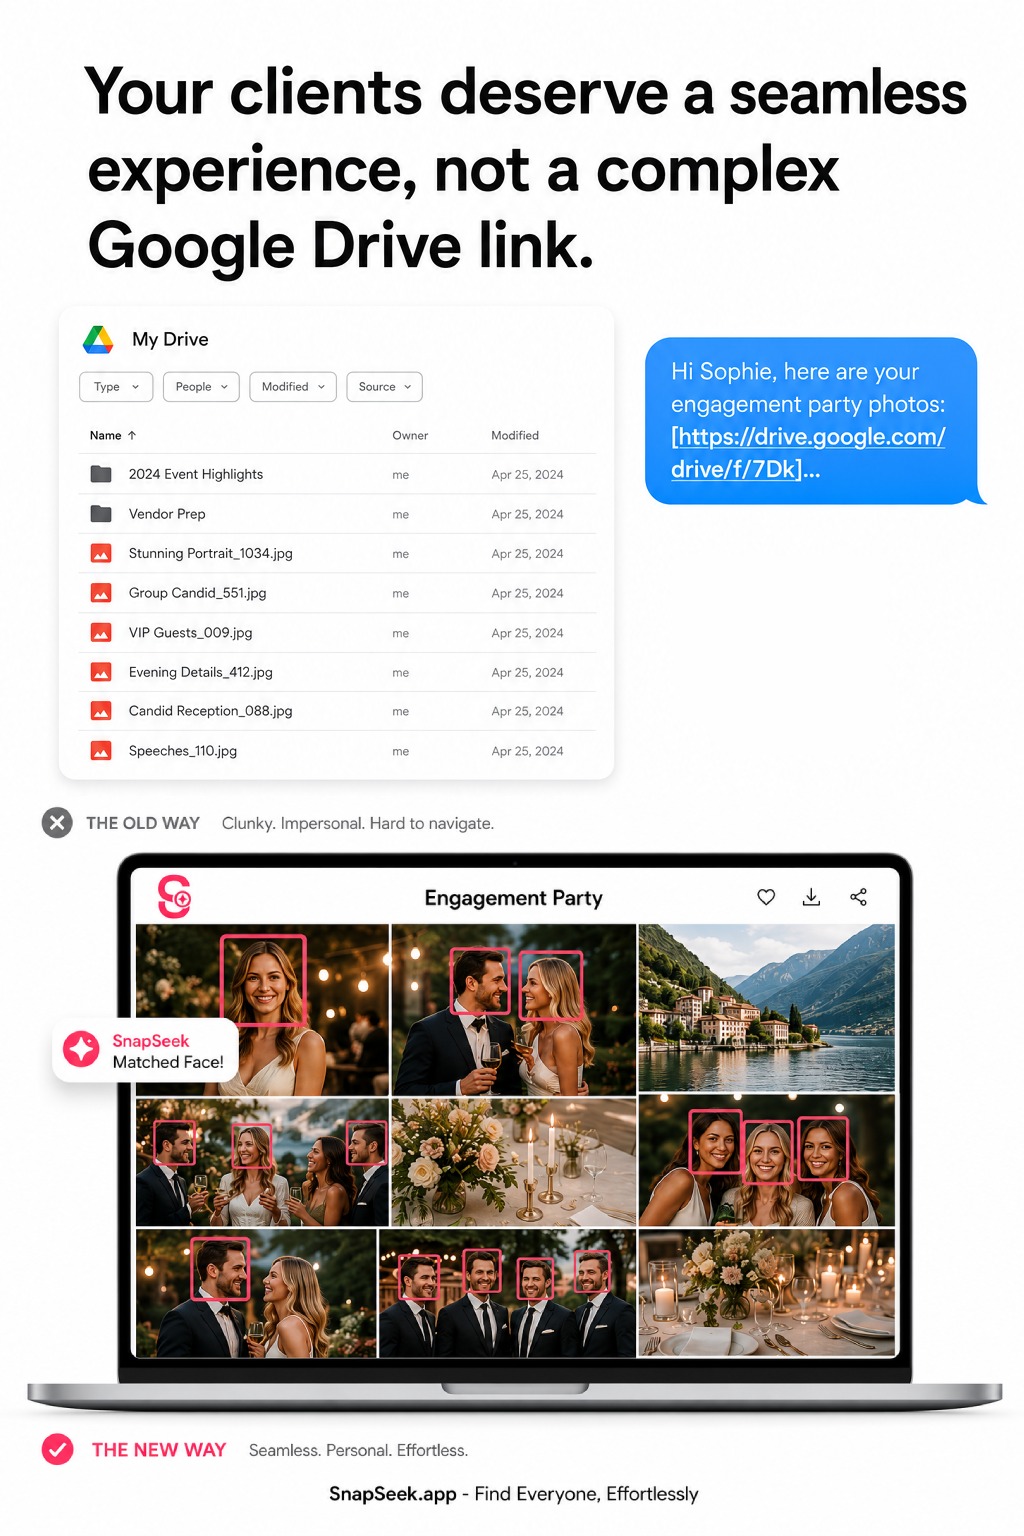Click the SnapSeek Matched Face badge icon
This screenshot has height=1536, width=1024.
click(x=82, y=1050)
